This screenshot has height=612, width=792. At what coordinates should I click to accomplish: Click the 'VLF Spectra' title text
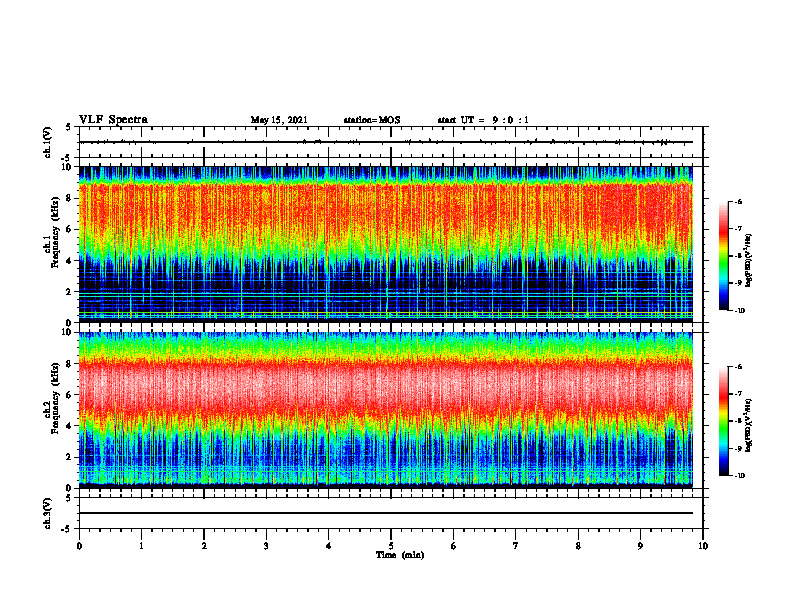(x=113, y=120)
